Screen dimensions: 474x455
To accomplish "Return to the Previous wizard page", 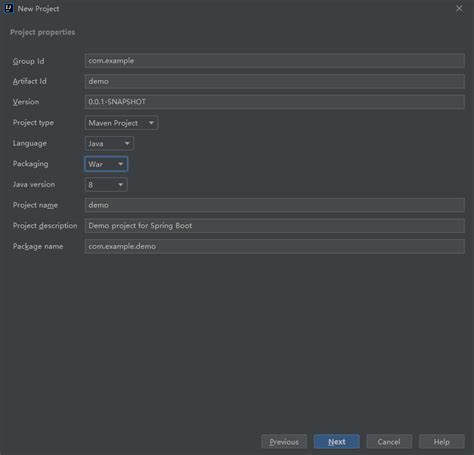I will coord(284,442).
